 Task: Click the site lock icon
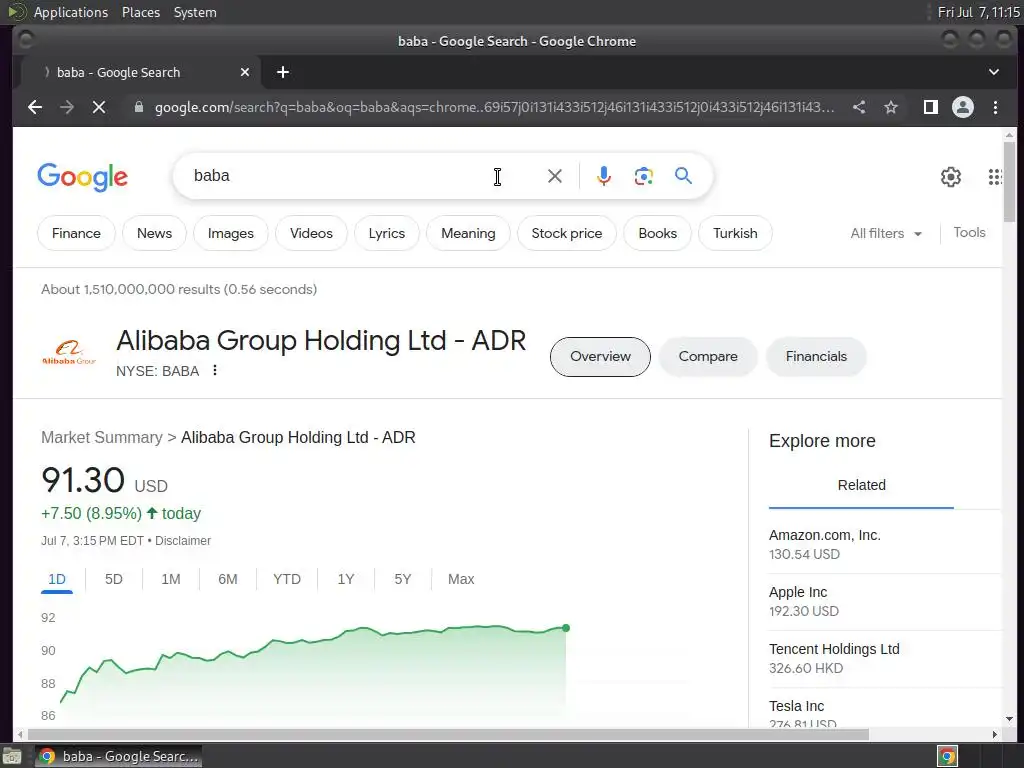coord(138,107)
